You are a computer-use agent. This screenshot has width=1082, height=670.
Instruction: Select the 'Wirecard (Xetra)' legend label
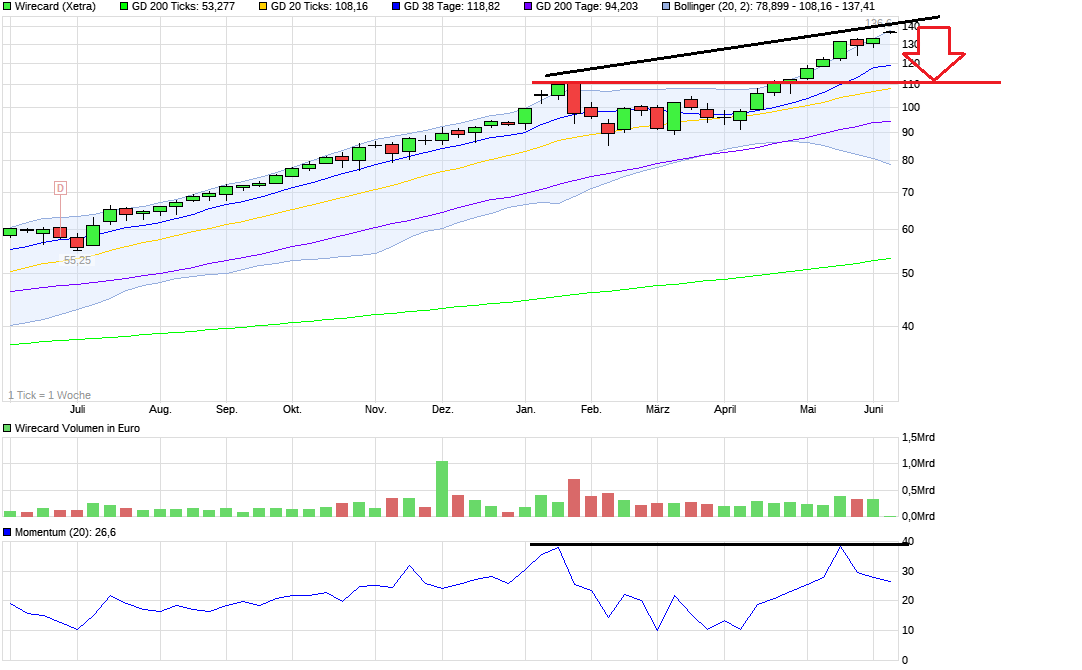click(55, 6)
